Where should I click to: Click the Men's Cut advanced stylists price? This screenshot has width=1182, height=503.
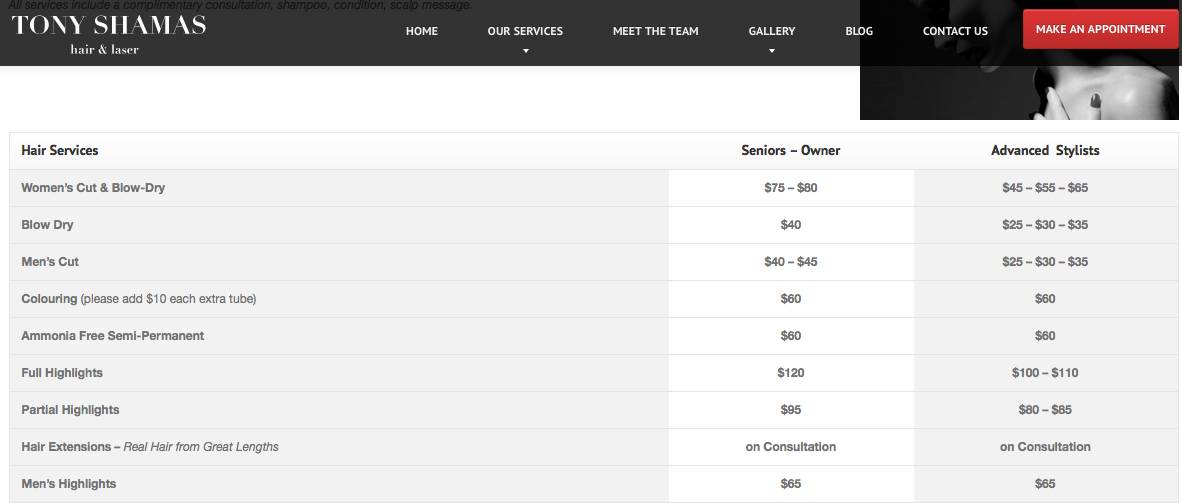click(1045, 262)
